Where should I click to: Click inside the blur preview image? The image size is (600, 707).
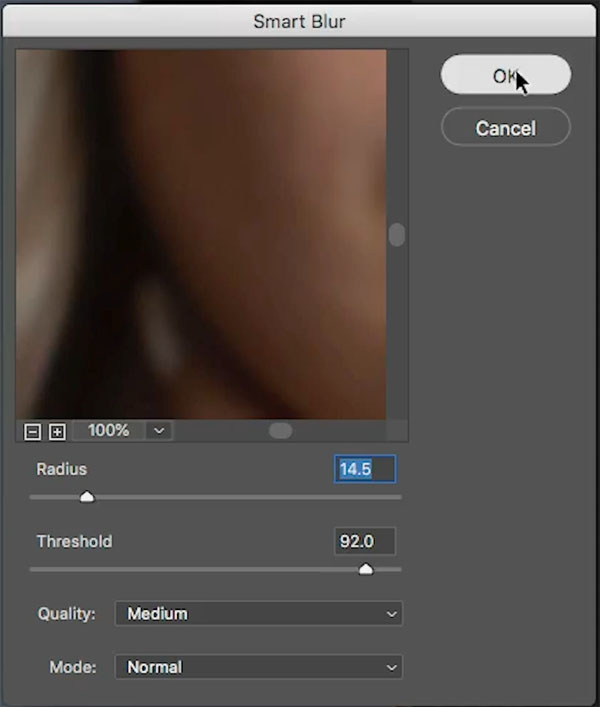pyautogui.click(x=201, y=234)
